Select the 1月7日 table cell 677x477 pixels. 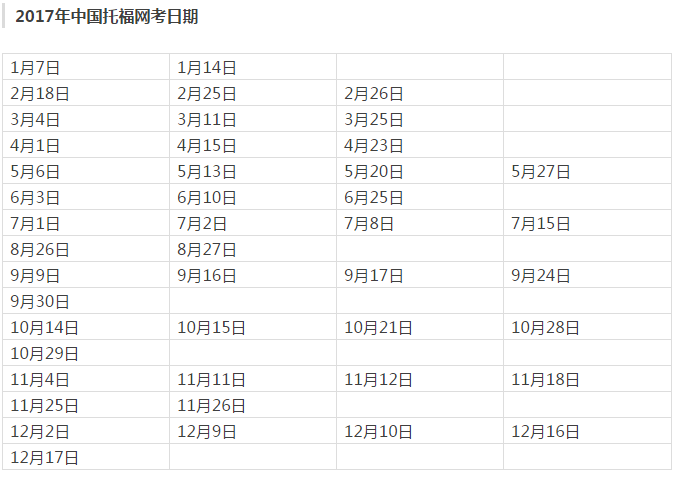(x=86, y=67)
